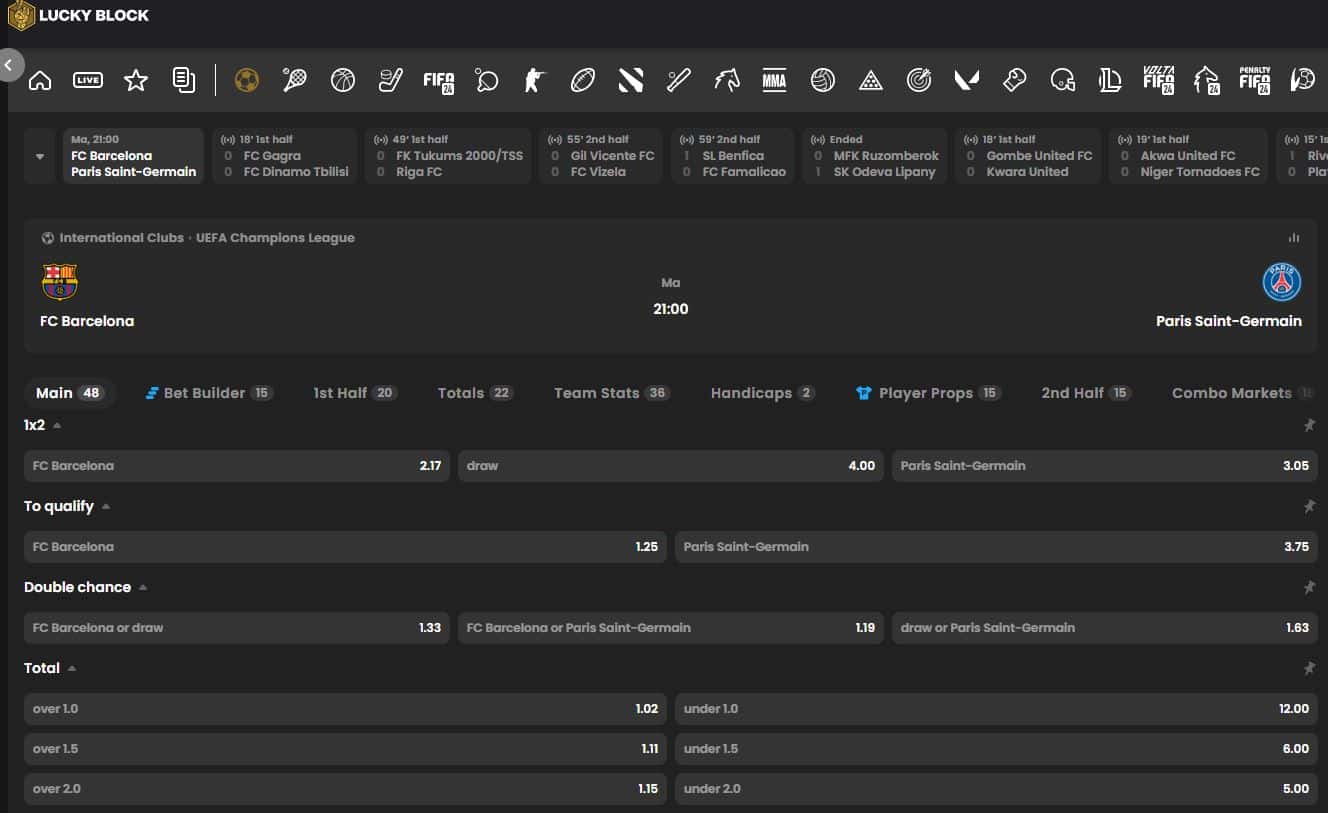Pin the Double chance market

[x=1309, y=587]
